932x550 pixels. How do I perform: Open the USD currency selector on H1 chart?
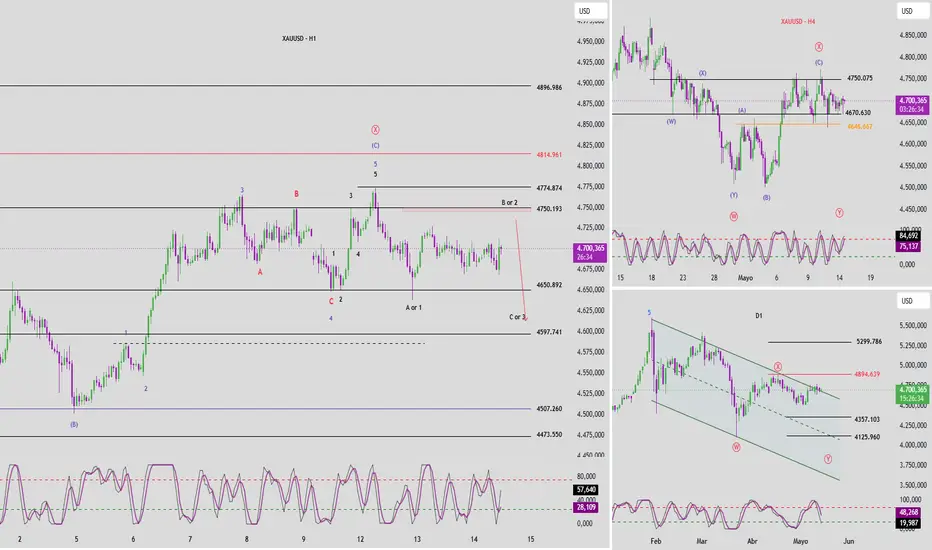click(x=590, y=11)
